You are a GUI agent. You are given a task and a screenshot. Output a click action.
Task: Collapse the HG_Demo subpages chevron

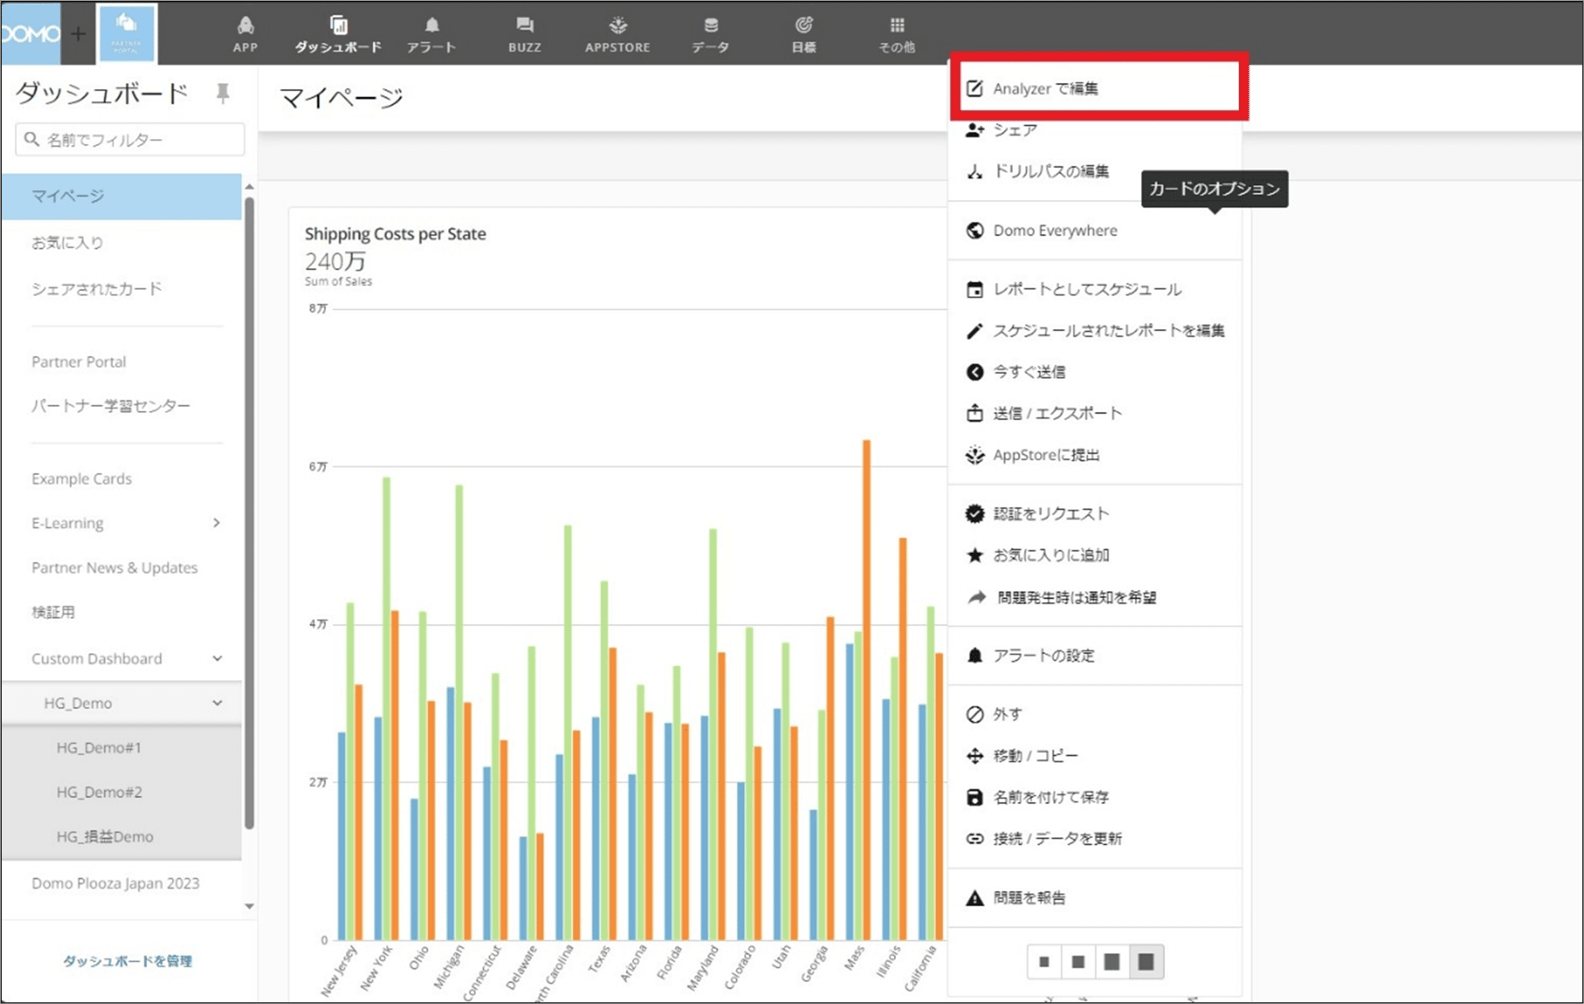[217, 703]
